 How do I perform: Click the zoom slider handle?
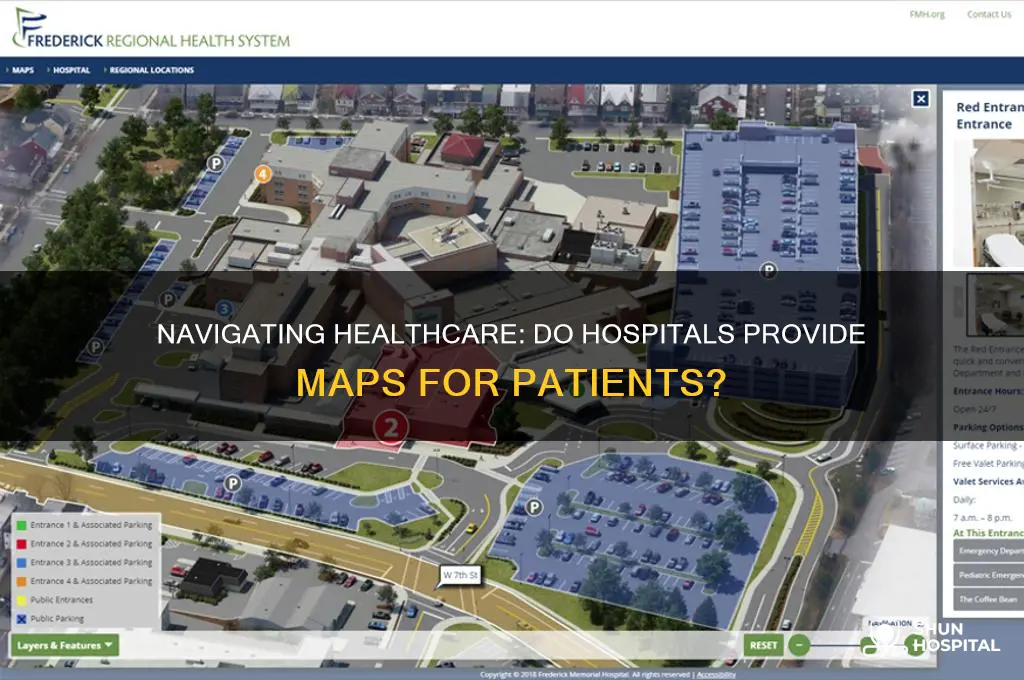(869, 645)
